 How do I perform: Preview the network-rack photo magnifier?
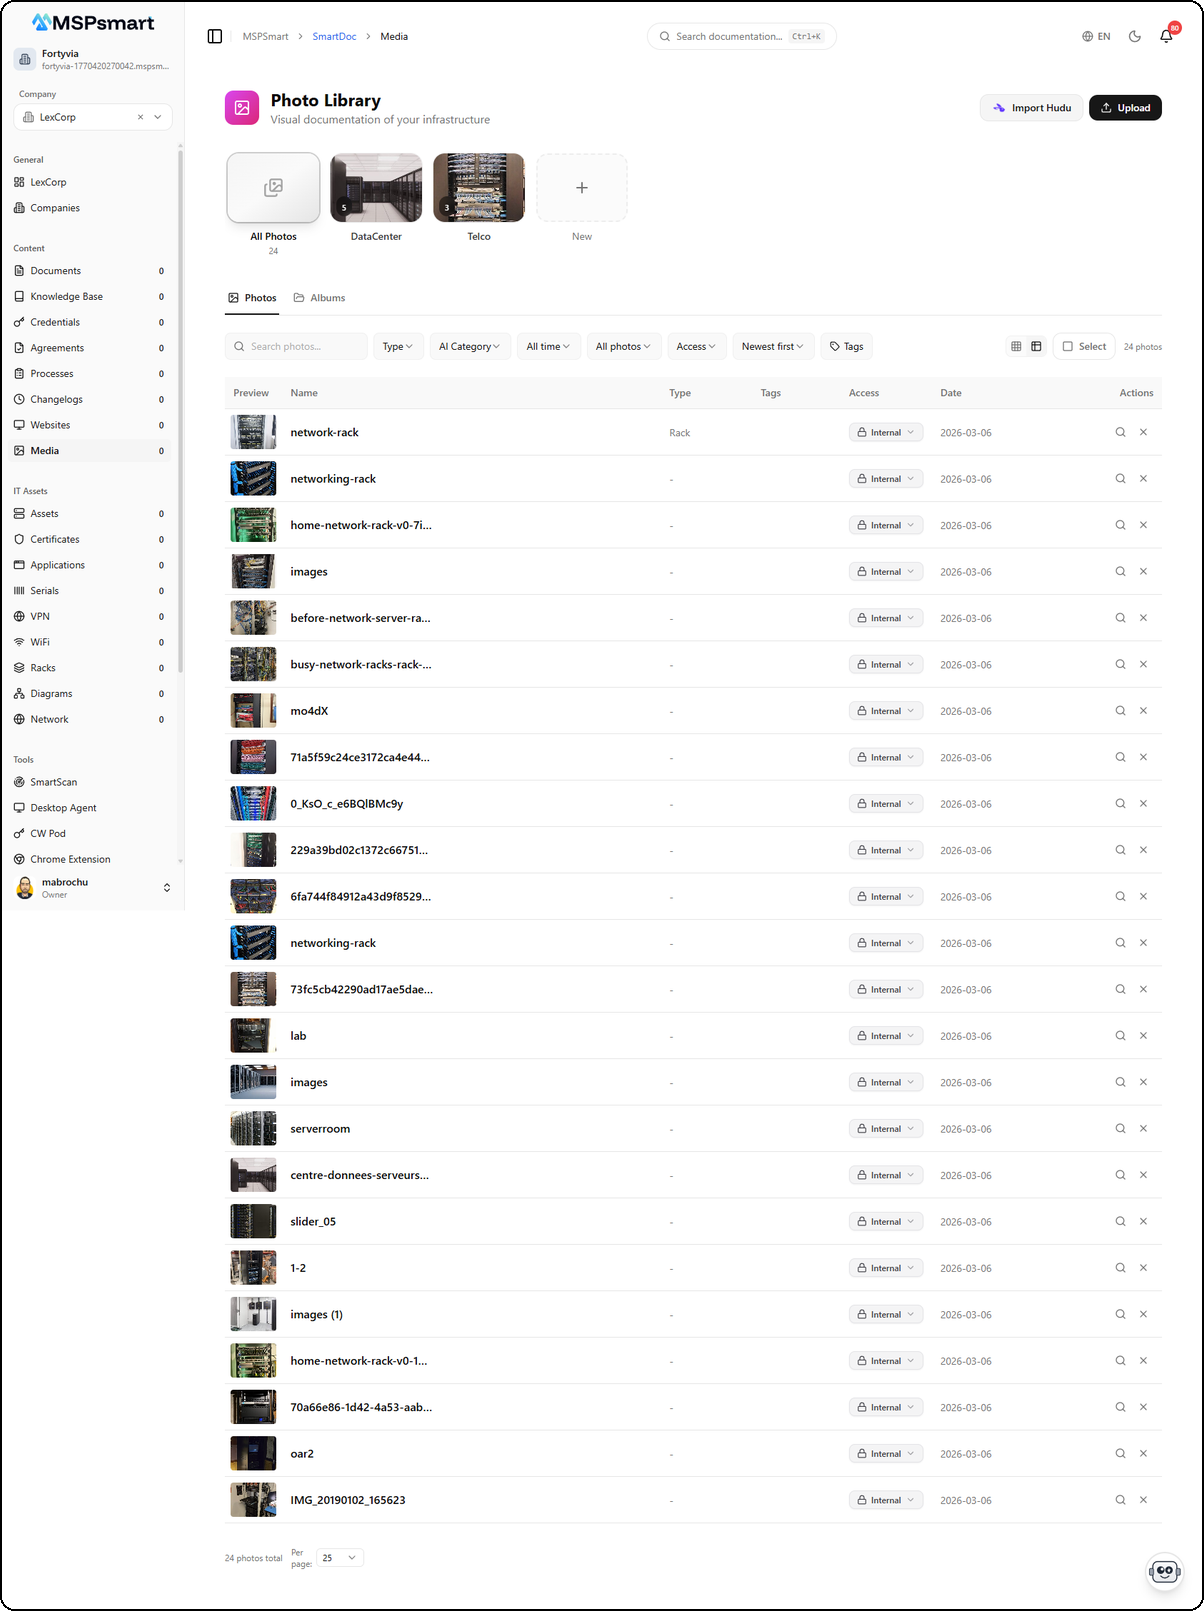(1120, 432)
